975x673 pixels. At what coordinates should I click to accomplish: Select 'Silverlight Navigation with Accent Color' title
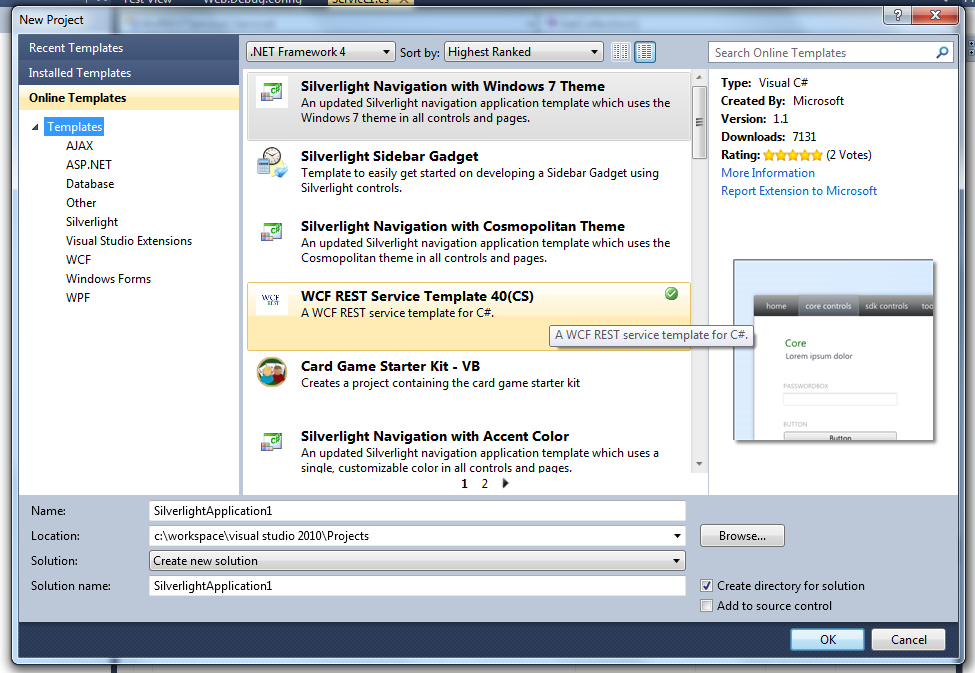click(435, 436)
